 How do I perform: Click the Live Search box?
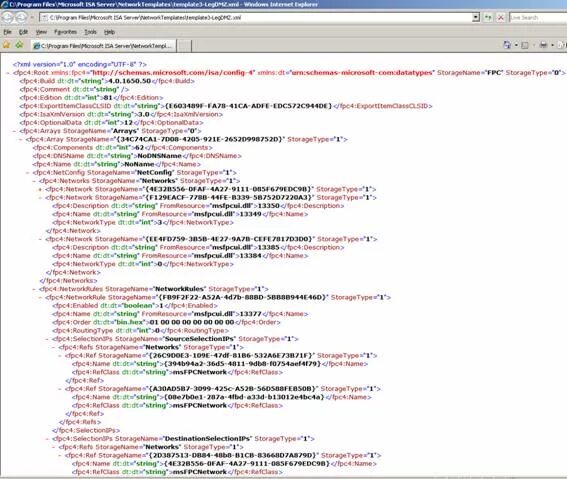coord(538,18)
